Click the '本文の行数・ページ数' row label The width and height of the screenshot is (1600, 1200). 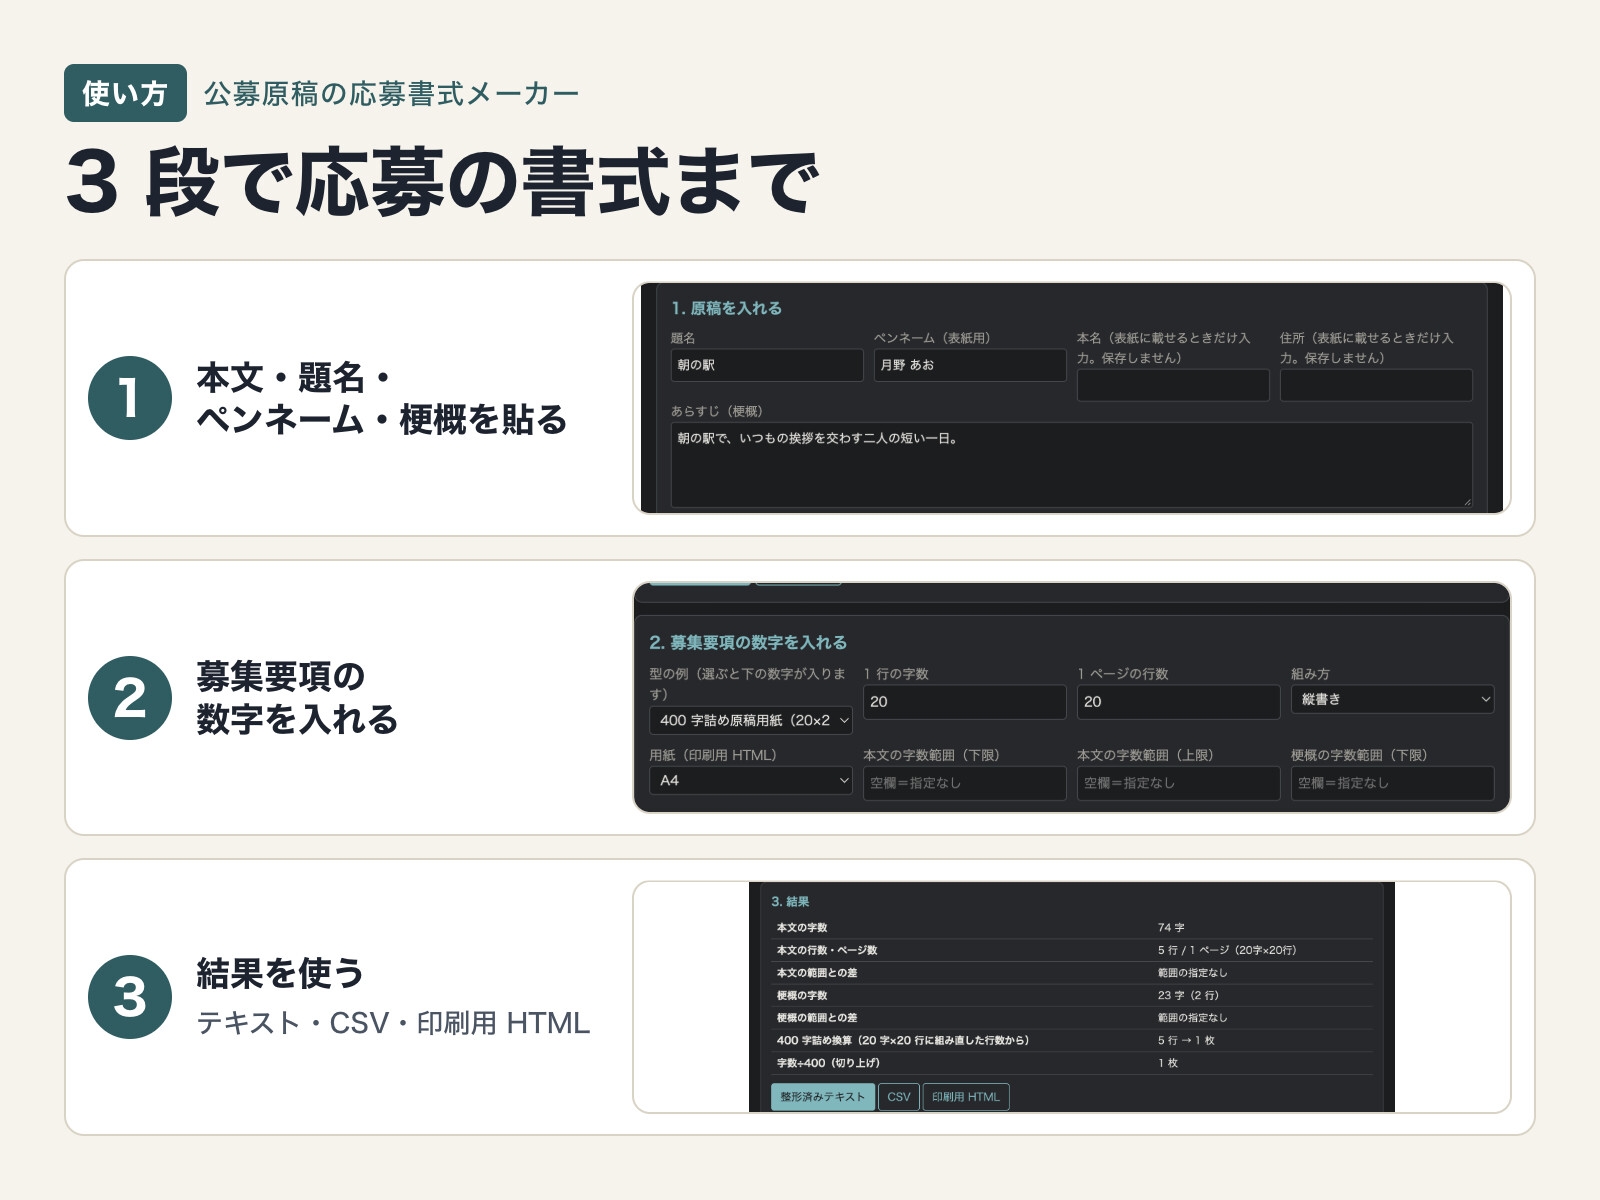coord(827,950)
